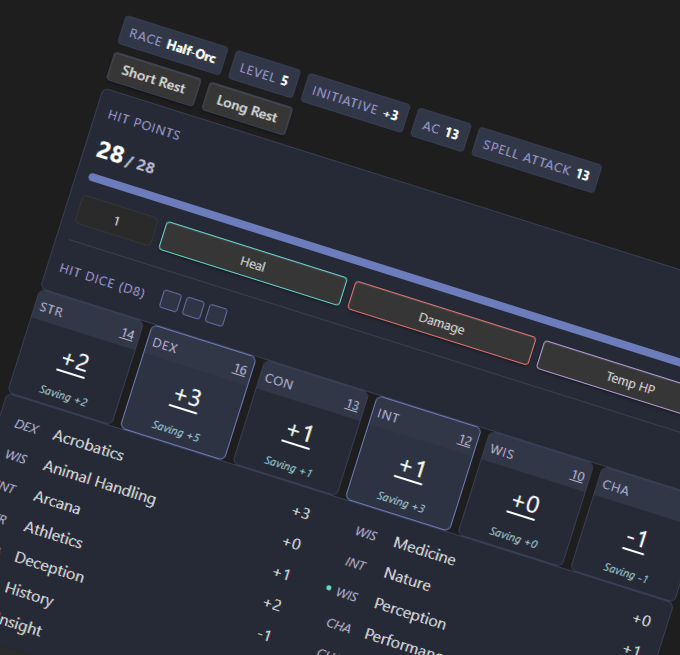This screenshot has width=680, height=655.
Task: Select the Performance skill name
Action: pos(404,641)
